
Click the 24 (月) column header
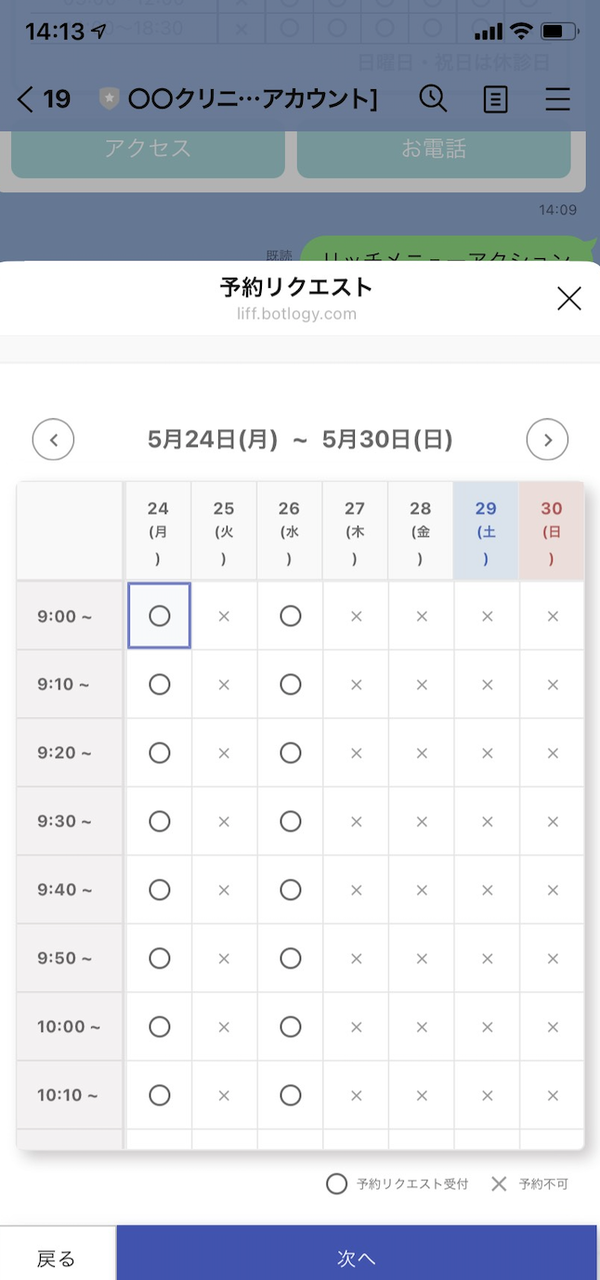[158, 532]
